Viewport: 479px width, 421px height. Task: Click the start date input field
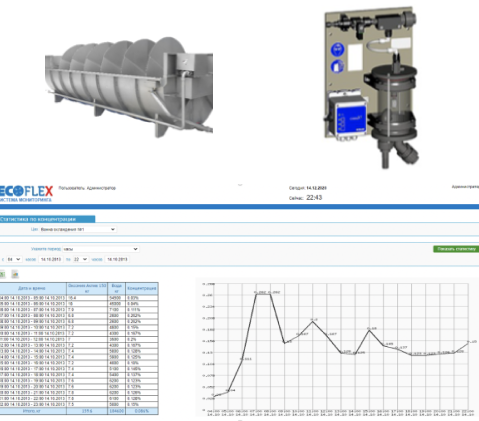click(51, 259)
